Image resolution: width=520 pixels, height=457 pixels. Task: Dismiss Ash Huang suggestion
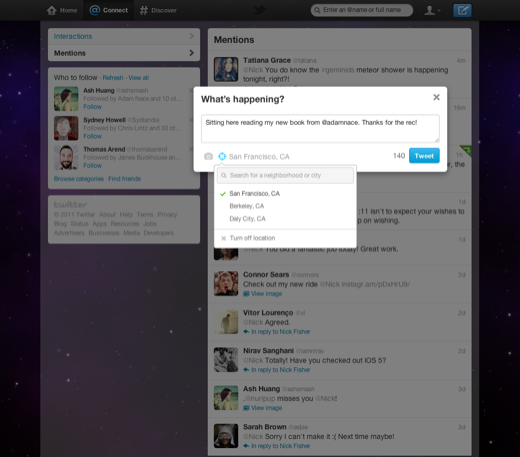(x=191, y=90)
